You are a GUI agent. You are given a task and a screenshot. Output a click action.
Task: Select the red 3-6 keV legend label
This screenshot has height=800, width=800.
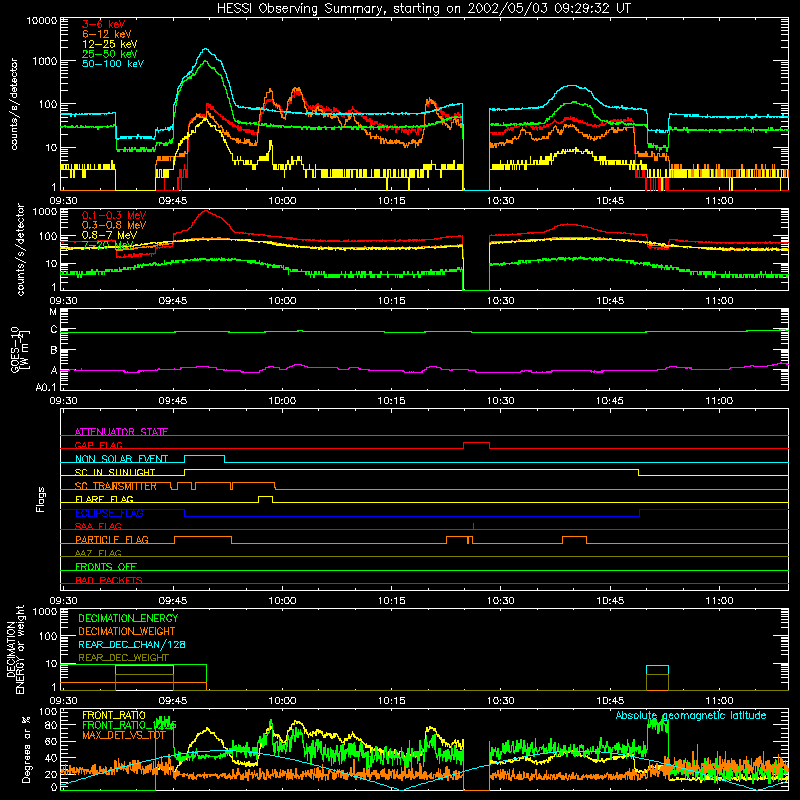[103, 24]
